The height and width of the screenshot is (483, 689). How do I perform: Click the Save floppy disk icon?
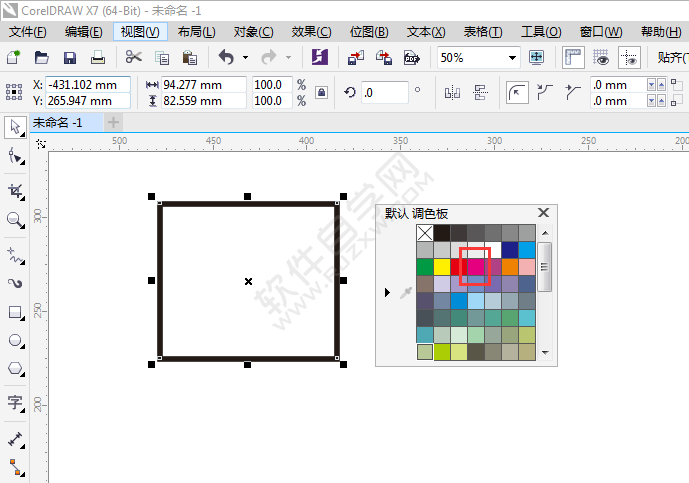coord(70,58)
